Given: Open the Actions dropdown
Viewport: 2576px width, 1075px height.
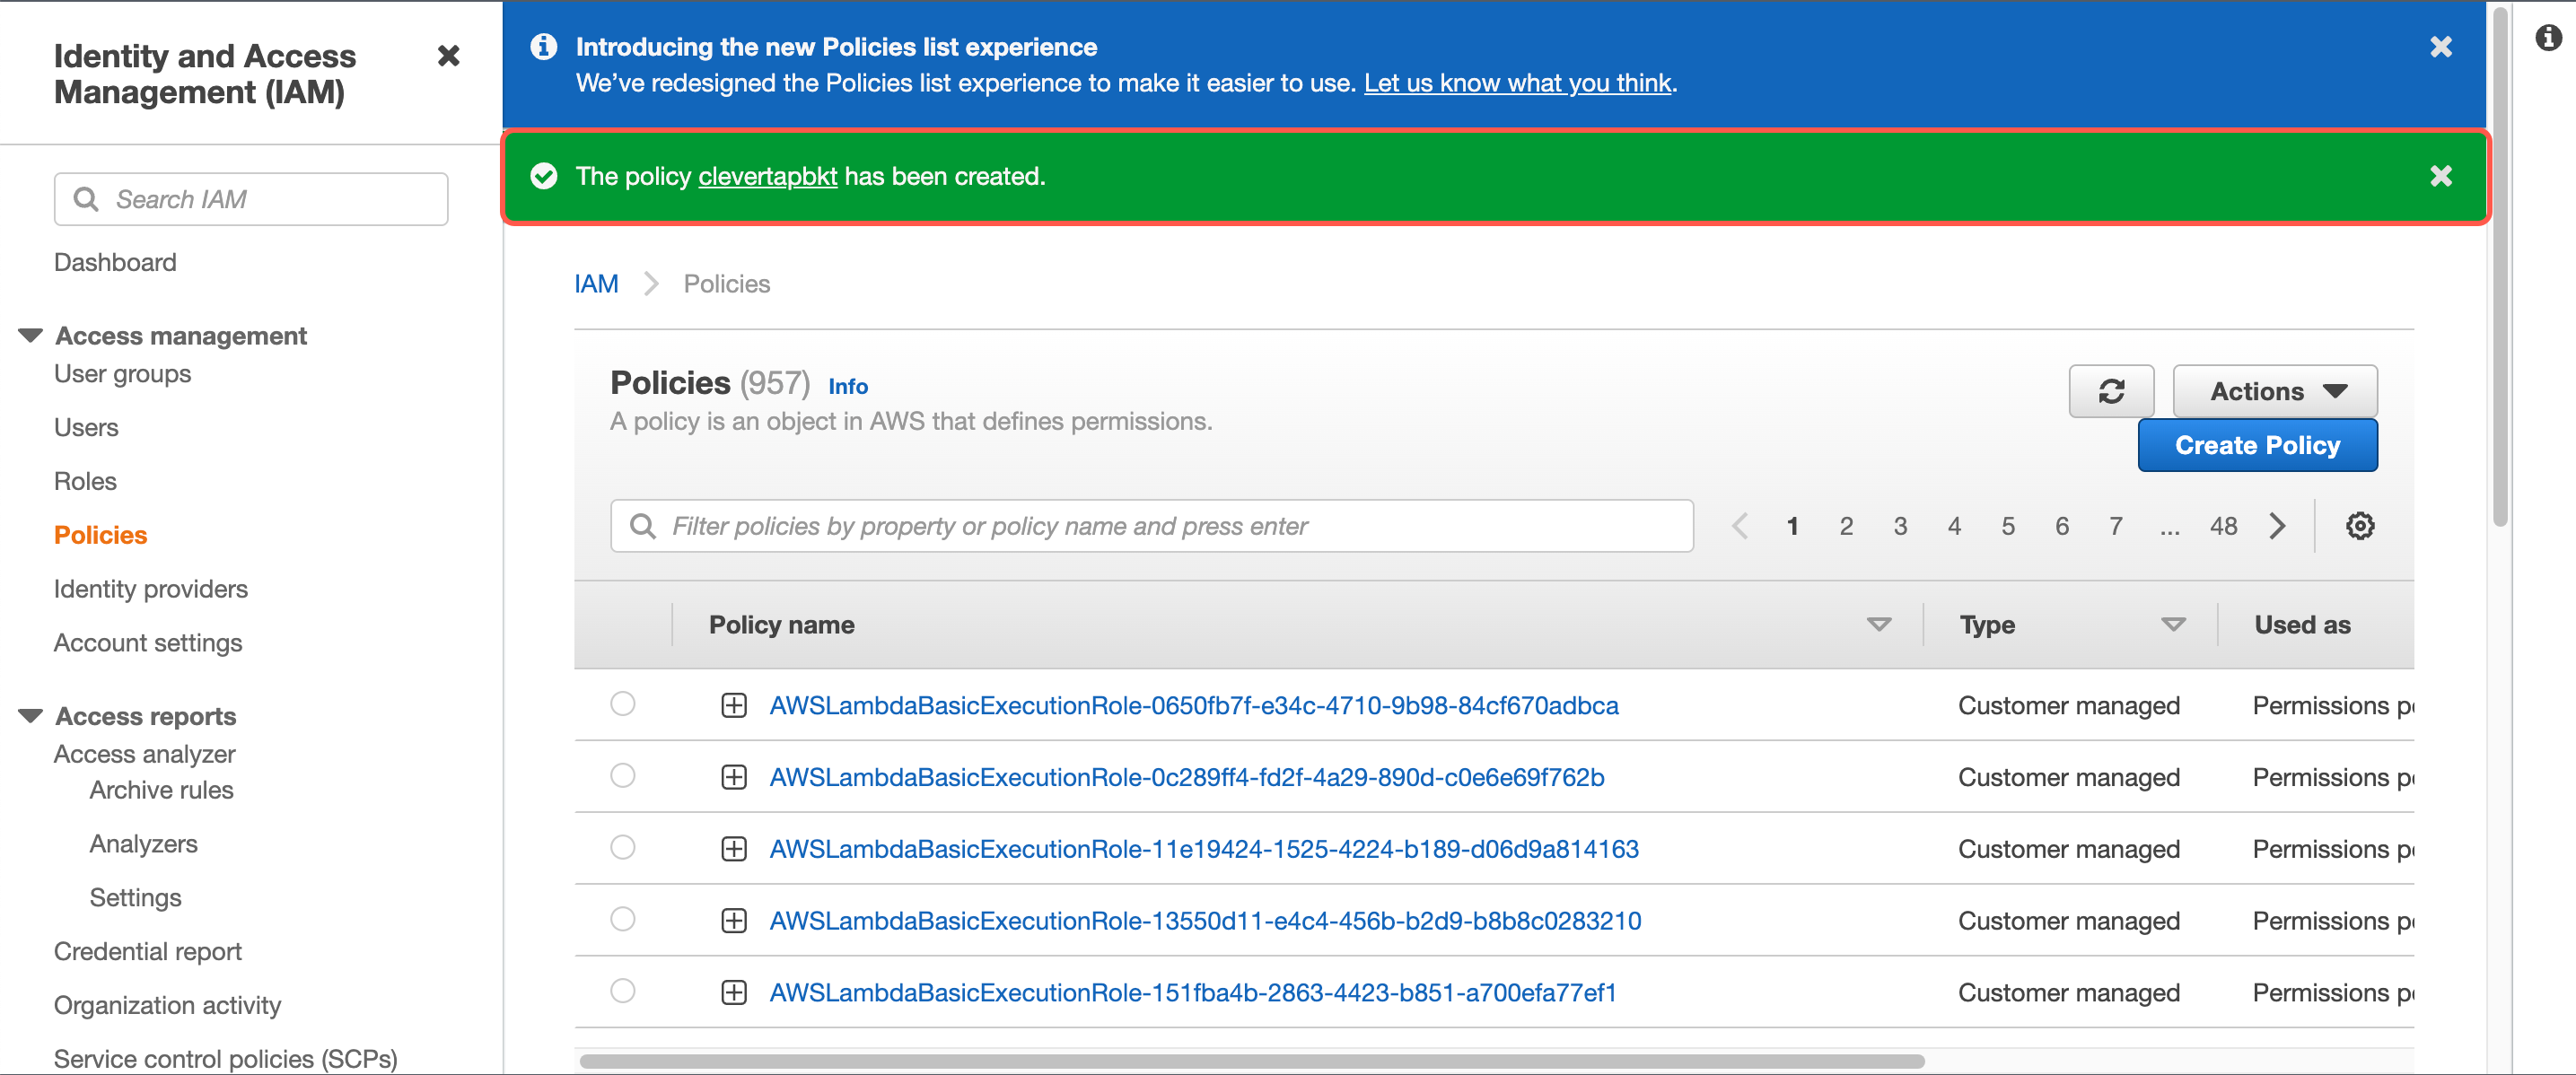Looking at the screenshot, I should coord(2275,391).
